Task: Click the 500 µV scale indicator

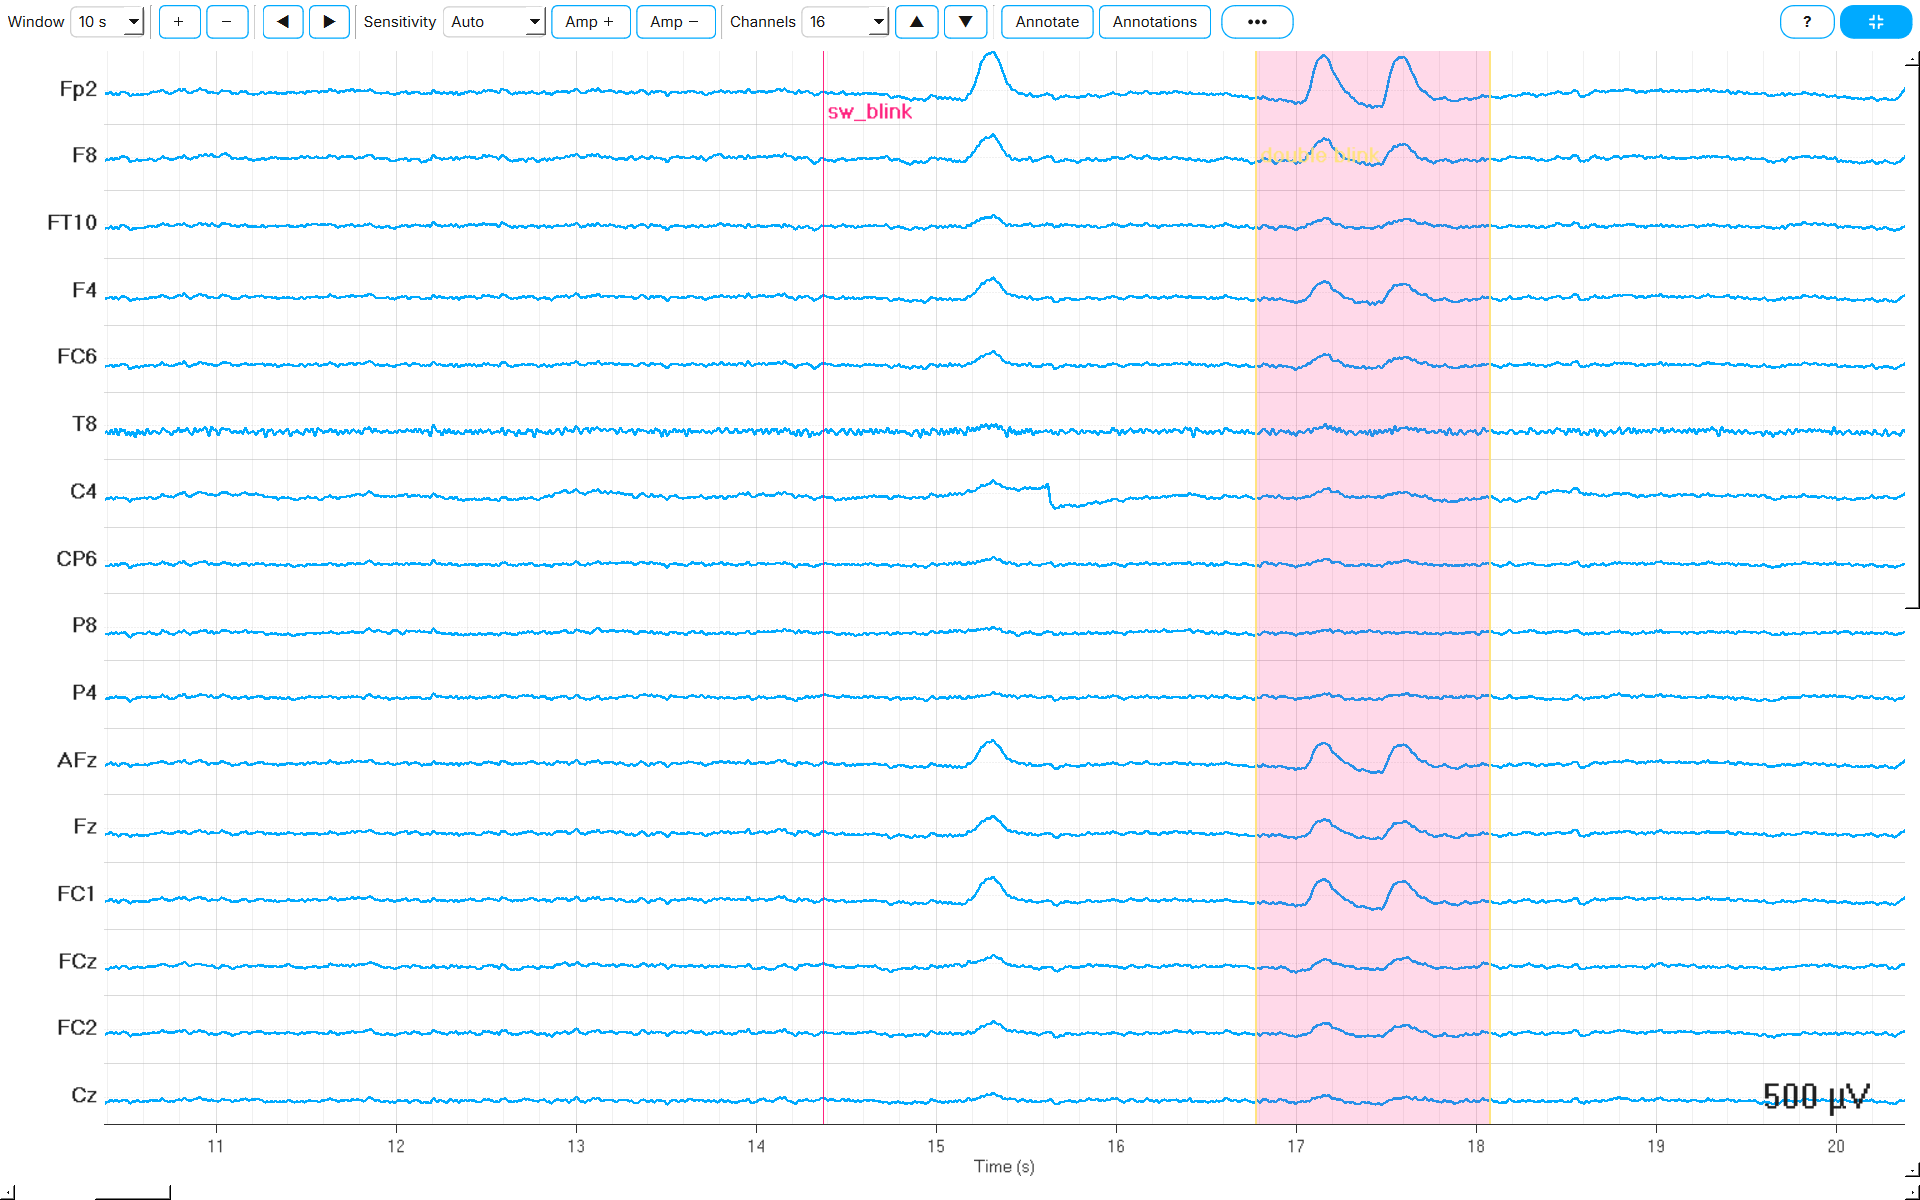Action: coord(1815,1097)
